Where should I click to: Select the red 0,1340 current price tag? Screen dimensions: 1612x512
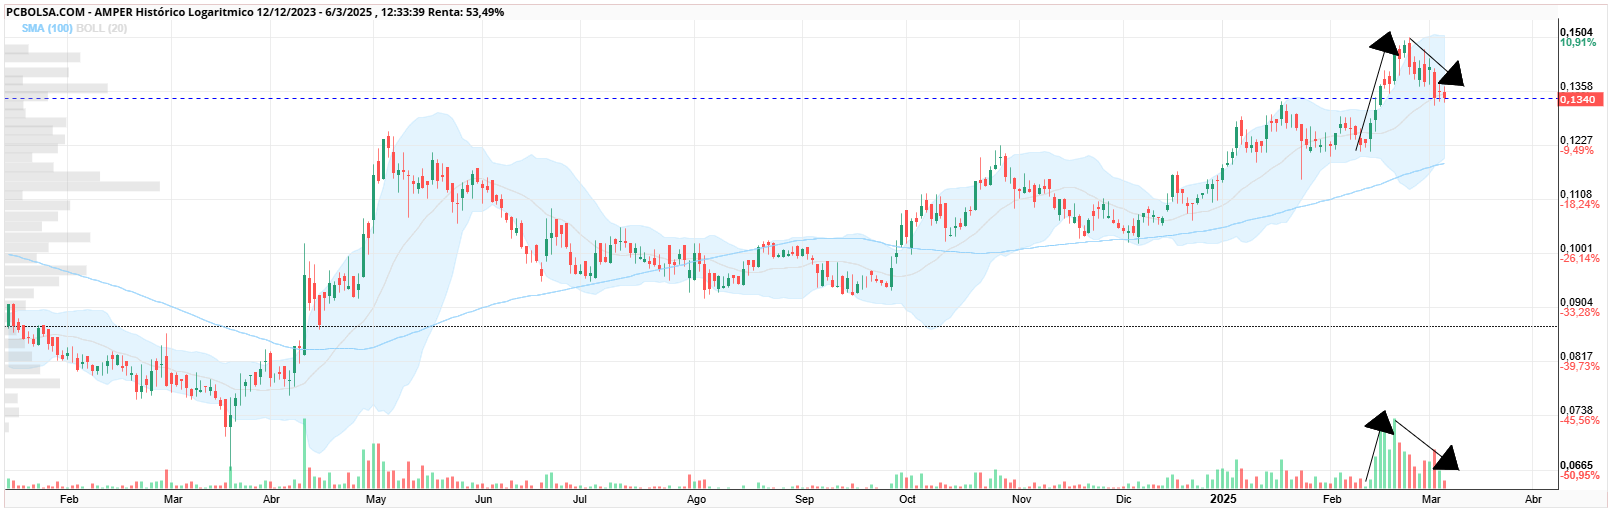pyautogui.click(x=1581, y=99)
